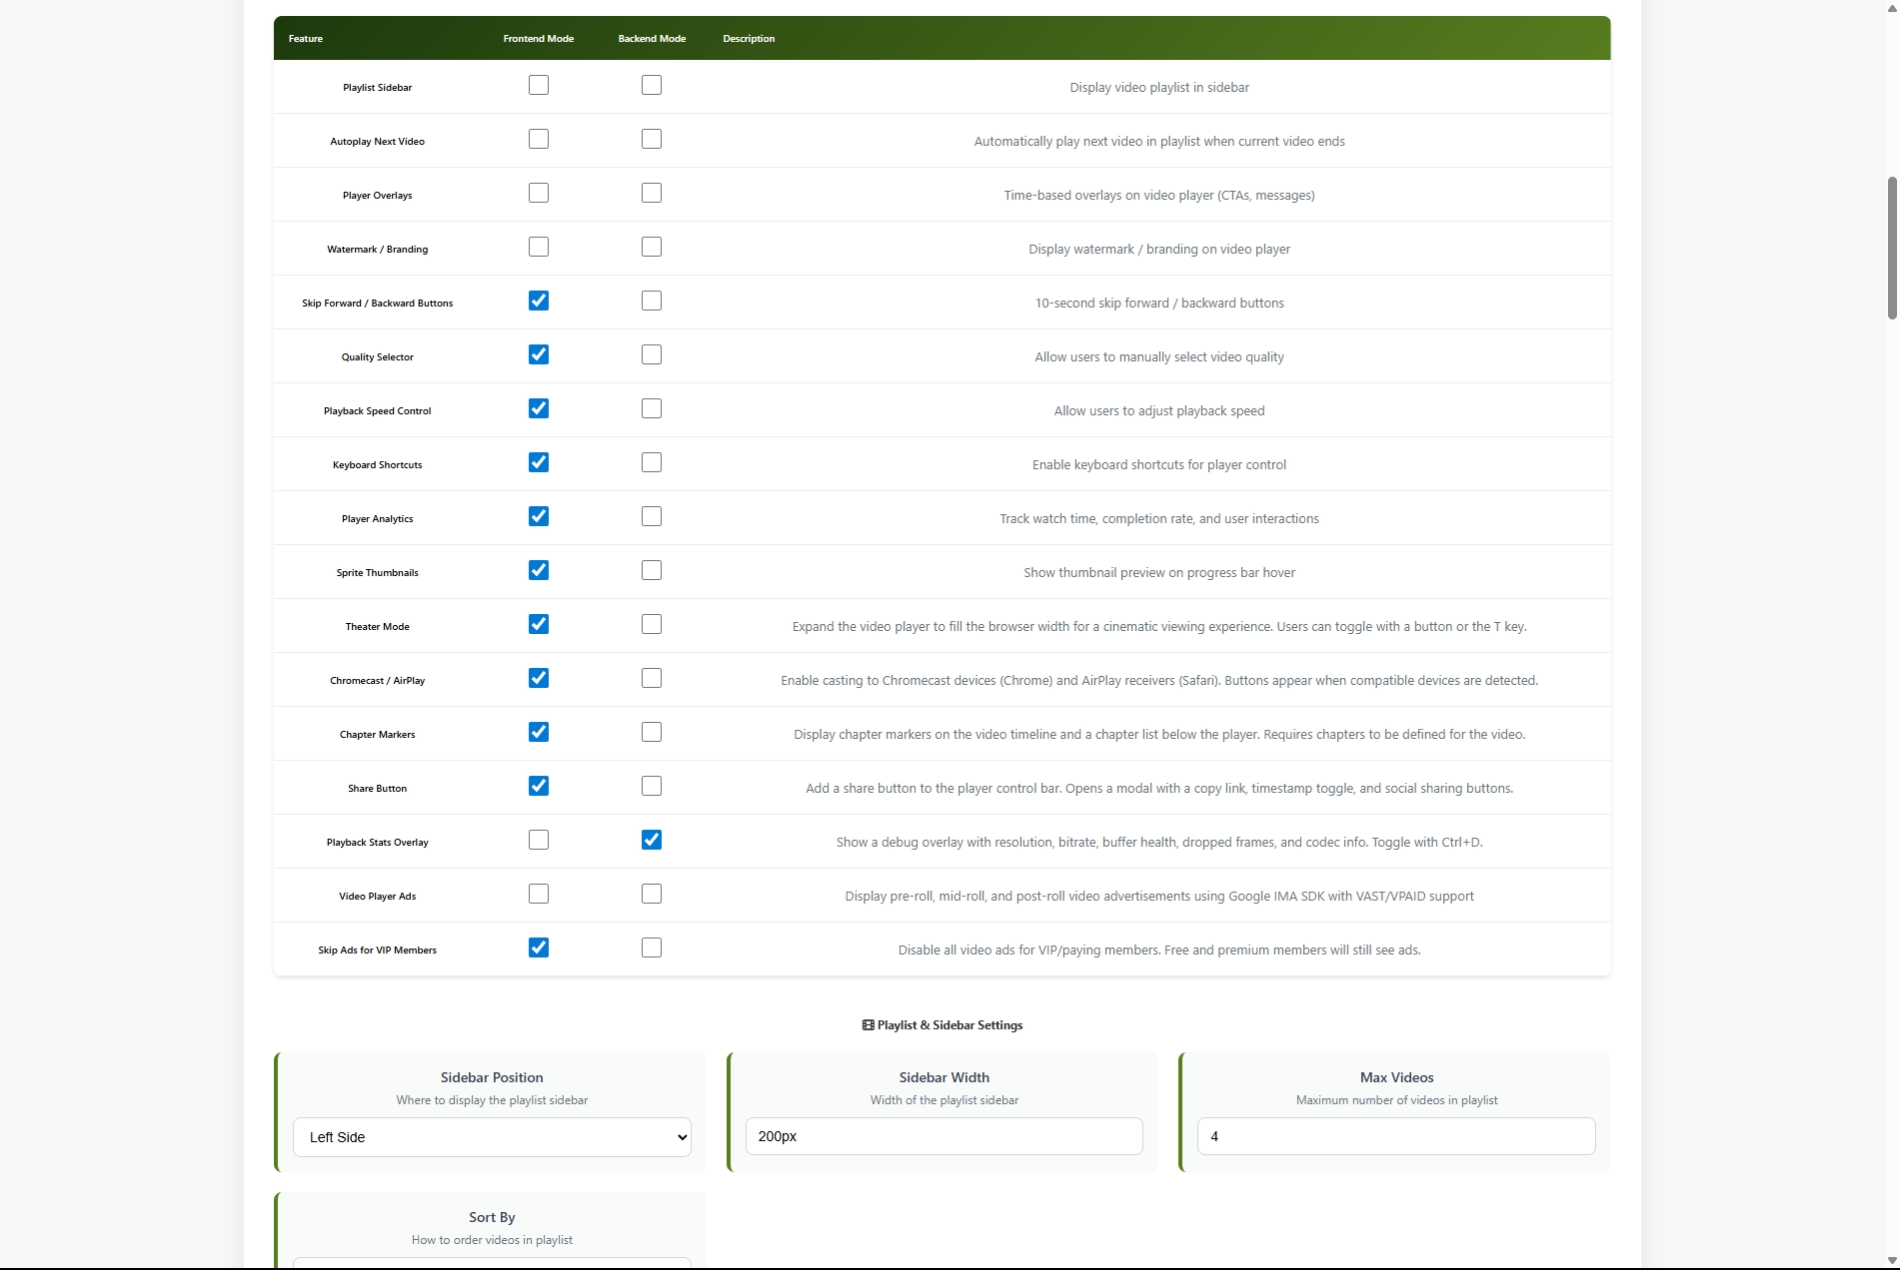The height and width of the screenshot is (1270, 1900).
Task: Click the Frontend Mode column header
Action: [x=538, y=39]
